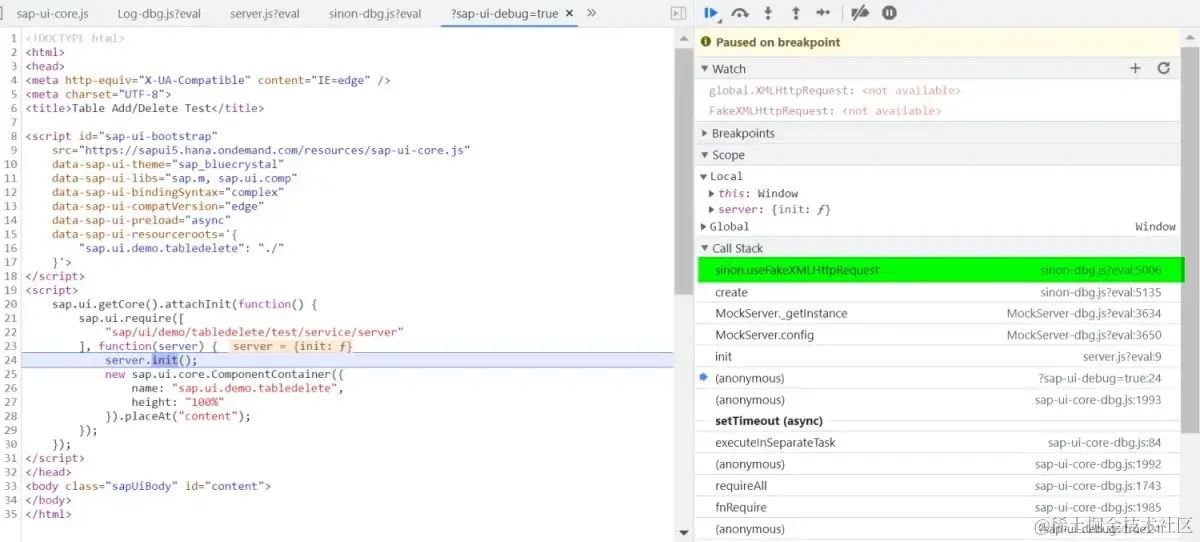
Task: Select sinon.useFakeXMLHttpRequest call stack frame
Action: (x=940, y=270)
